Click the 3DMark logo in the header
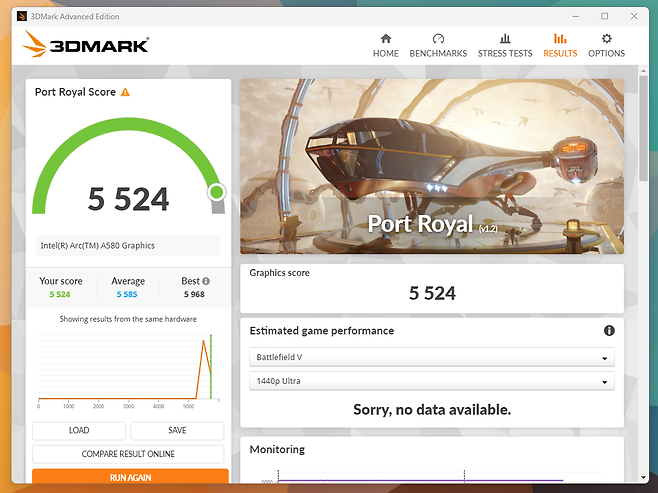Screen dimensions: 658x493 pos(86,44)
